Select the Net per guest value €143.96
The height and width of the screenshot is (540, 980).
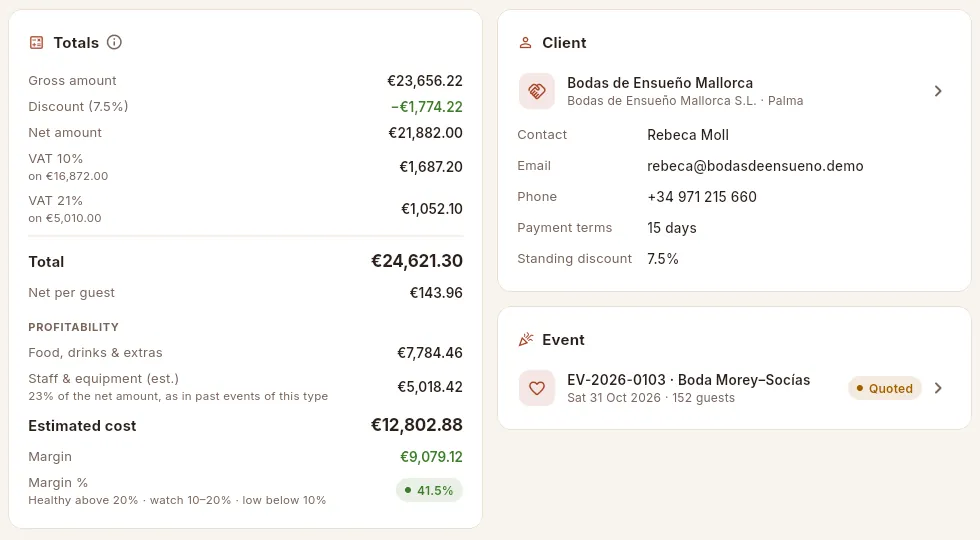436,292
